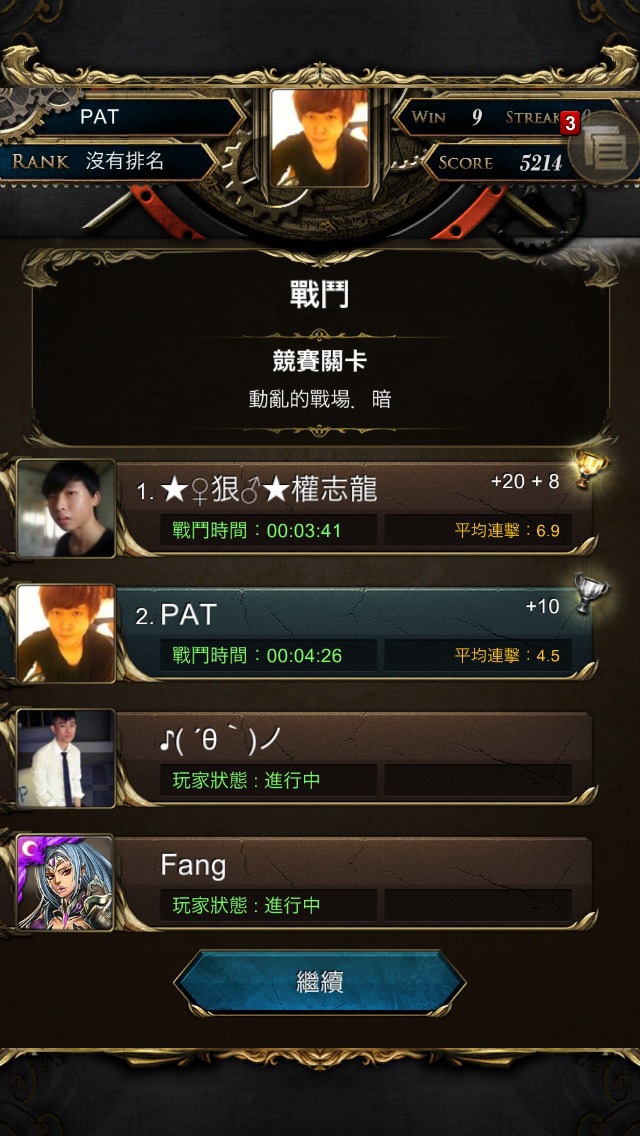The image size is (640, 1136).
Task: Click the 戰鬥時間 00:03:41 field
Action: [268, 530]
